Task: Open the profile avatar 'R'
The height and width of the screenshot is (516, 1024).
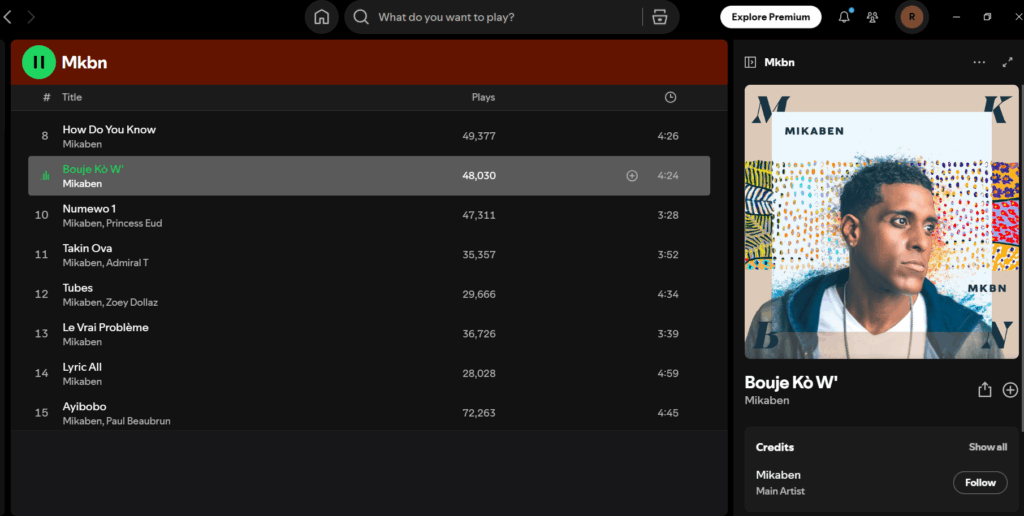Action: (912, 17)
